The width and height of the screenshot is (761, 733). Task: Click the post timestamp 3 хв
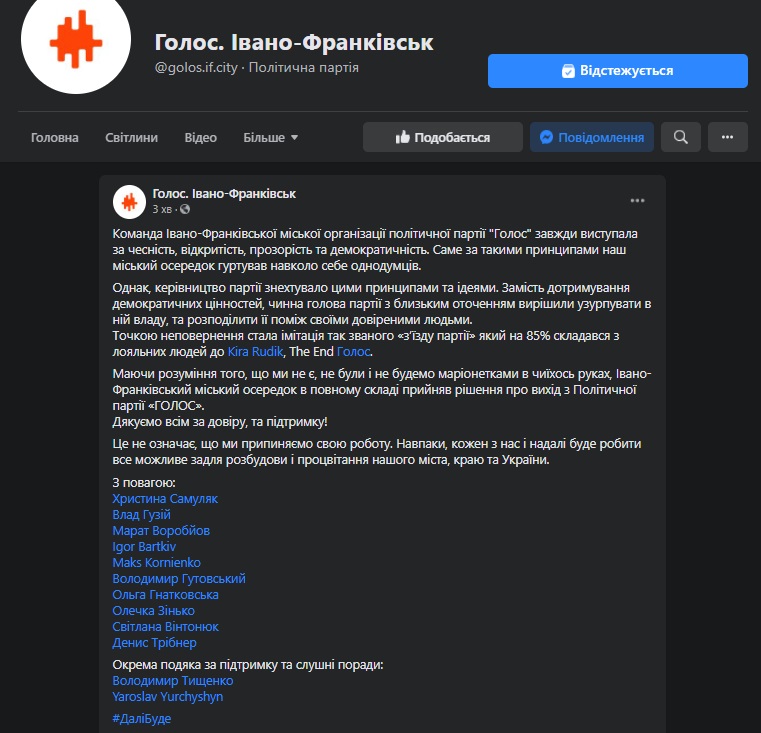(x=162, y=209)
